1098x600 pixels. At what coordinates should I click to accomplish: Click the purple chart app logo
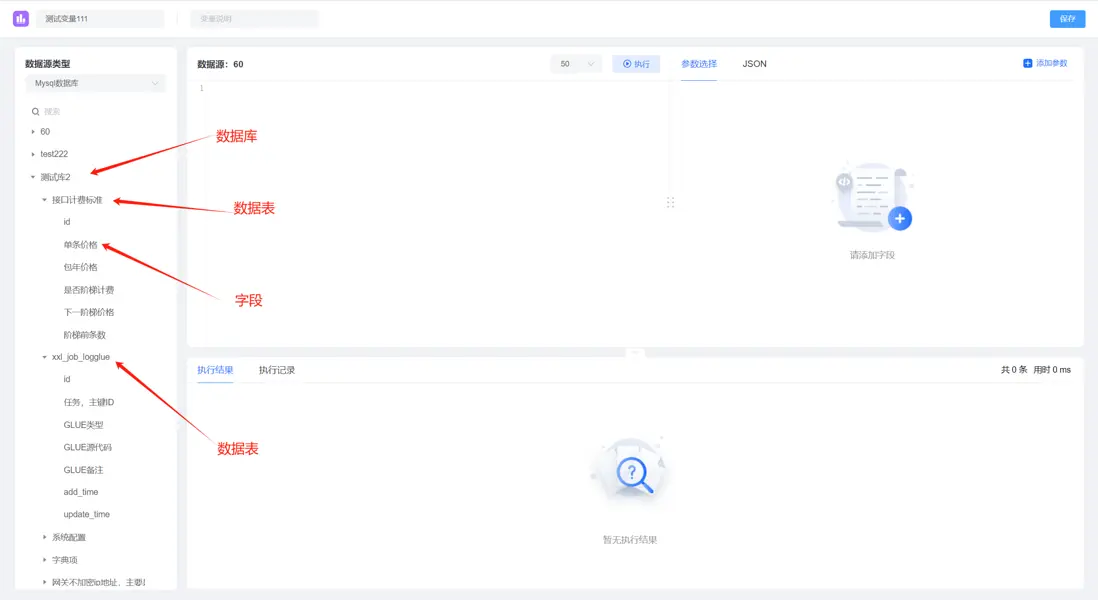tap(21, 19)
